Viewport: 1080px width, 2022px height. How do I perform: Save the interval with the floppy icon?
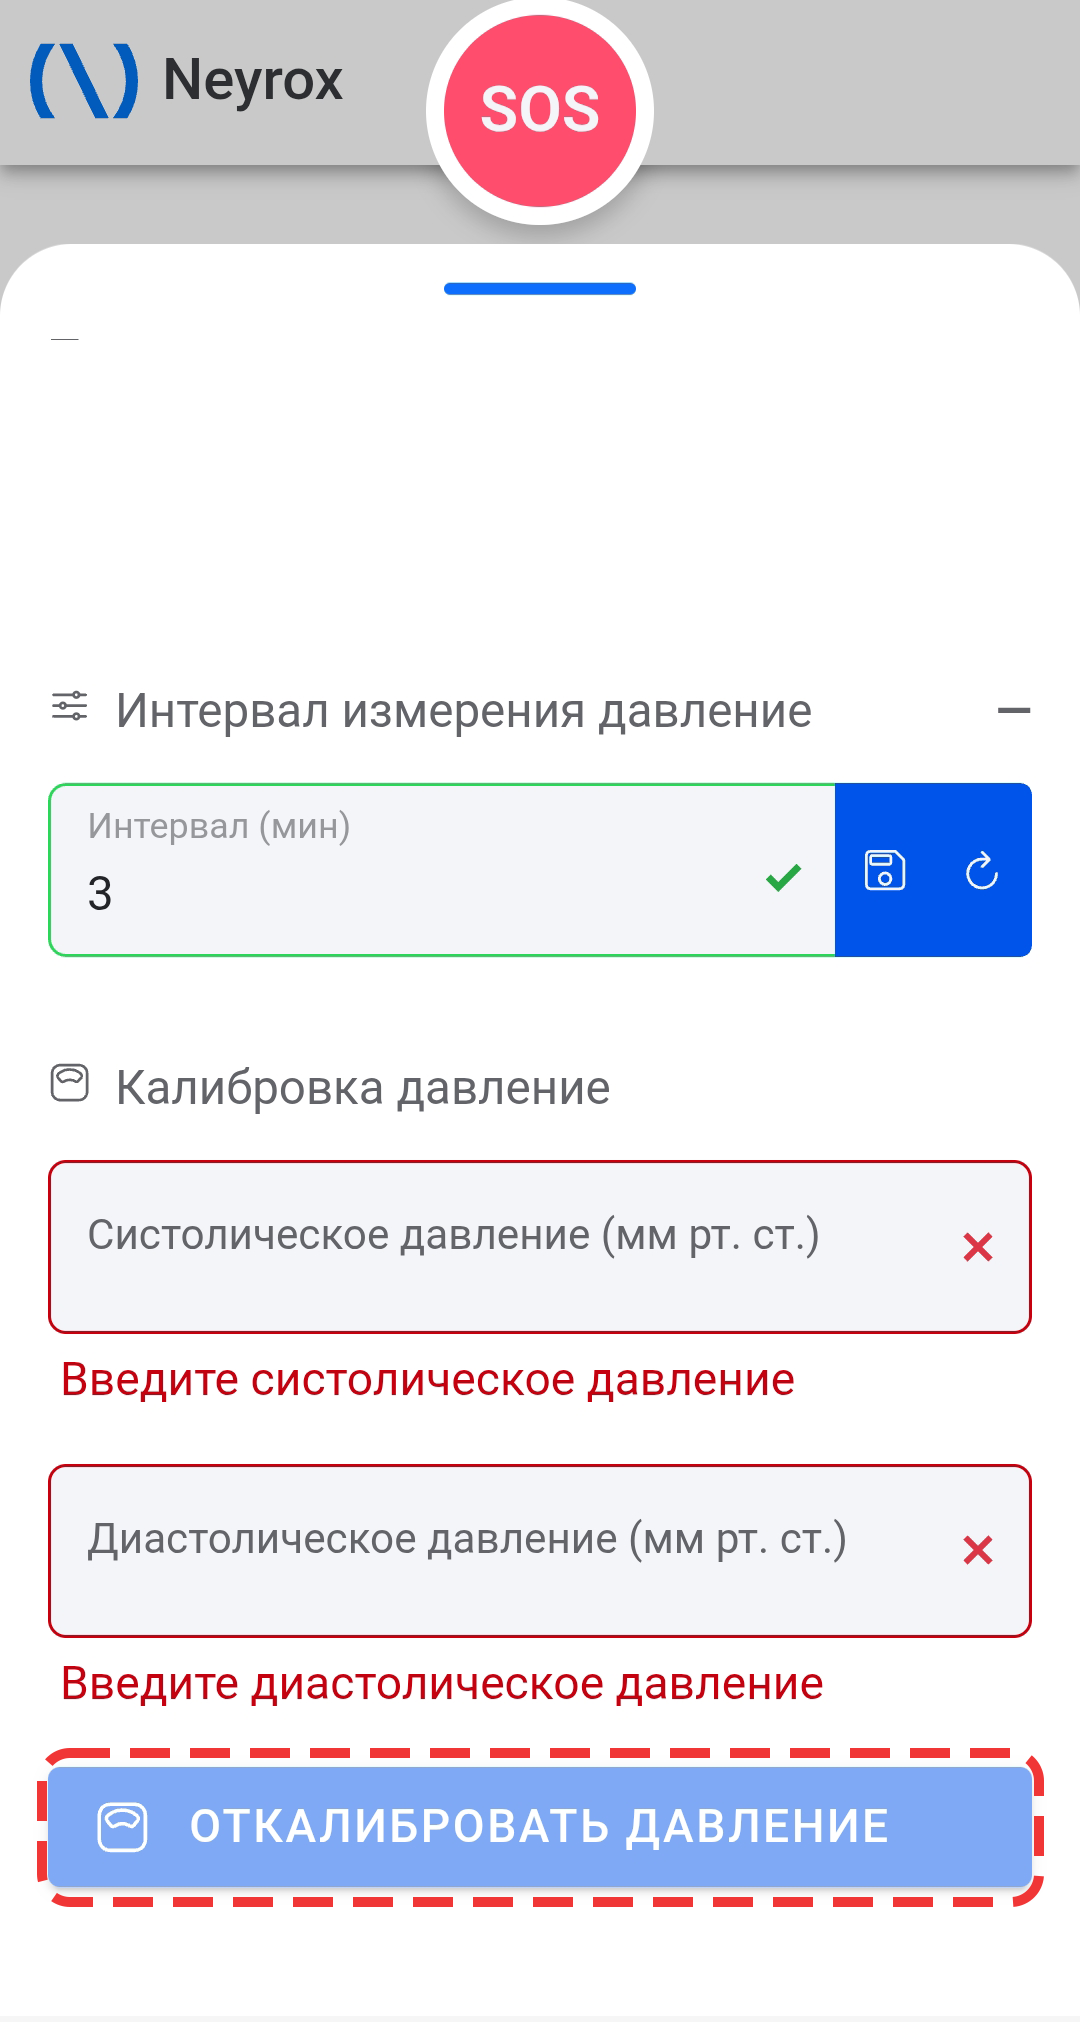[x=885, y=870]
